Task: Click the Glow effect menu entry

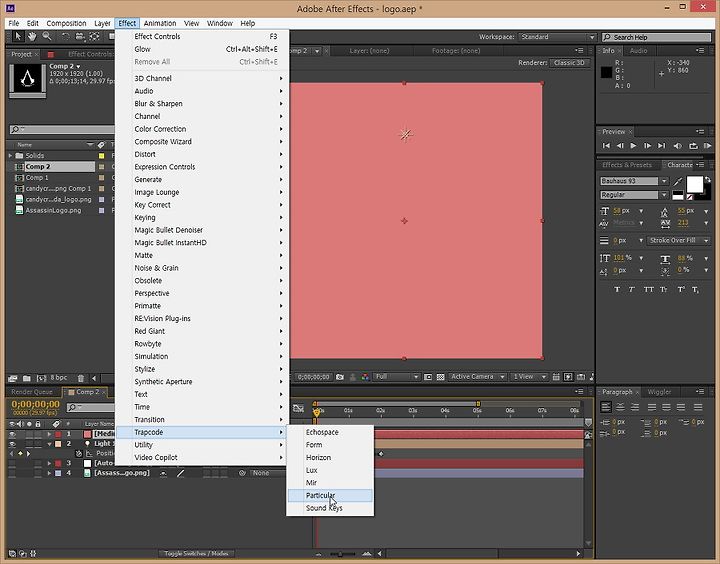Action: coord(202,49)
